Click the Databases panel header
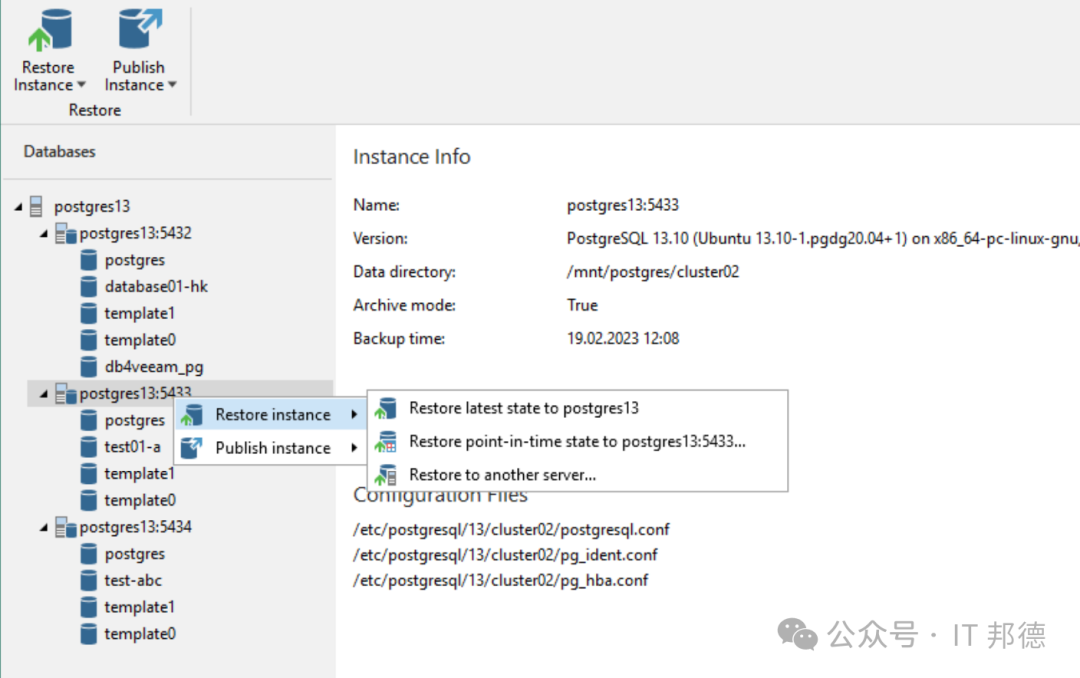The height and width of the screenshot is (678, 1080). click(59, 152)
